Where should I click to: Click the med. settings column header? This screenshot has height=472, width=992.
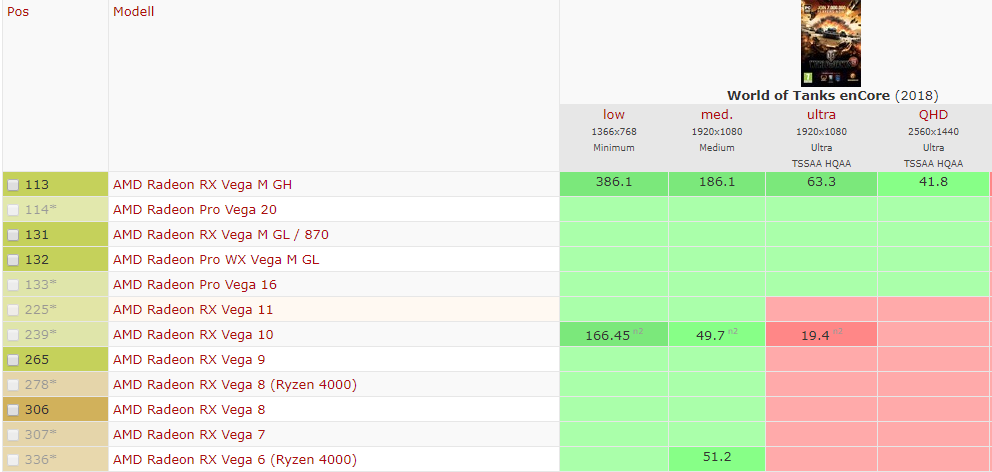click(717, 115)
